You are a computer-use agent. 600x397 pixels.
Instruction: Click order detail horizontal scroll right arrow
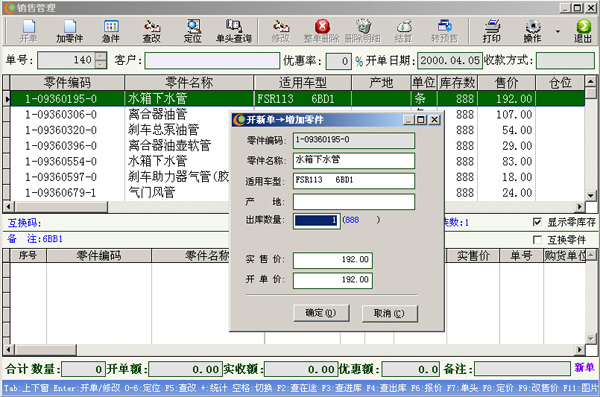580,350
